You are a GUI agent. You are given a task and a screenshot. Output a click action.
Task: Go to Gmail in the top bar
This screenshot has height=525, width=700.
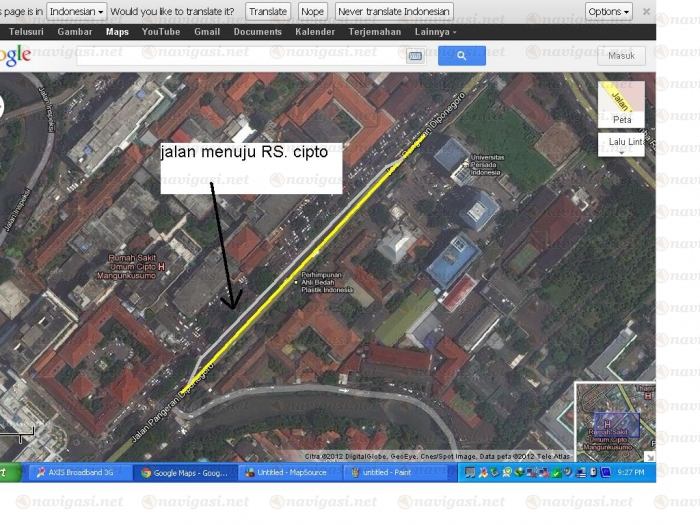[207, 32]
